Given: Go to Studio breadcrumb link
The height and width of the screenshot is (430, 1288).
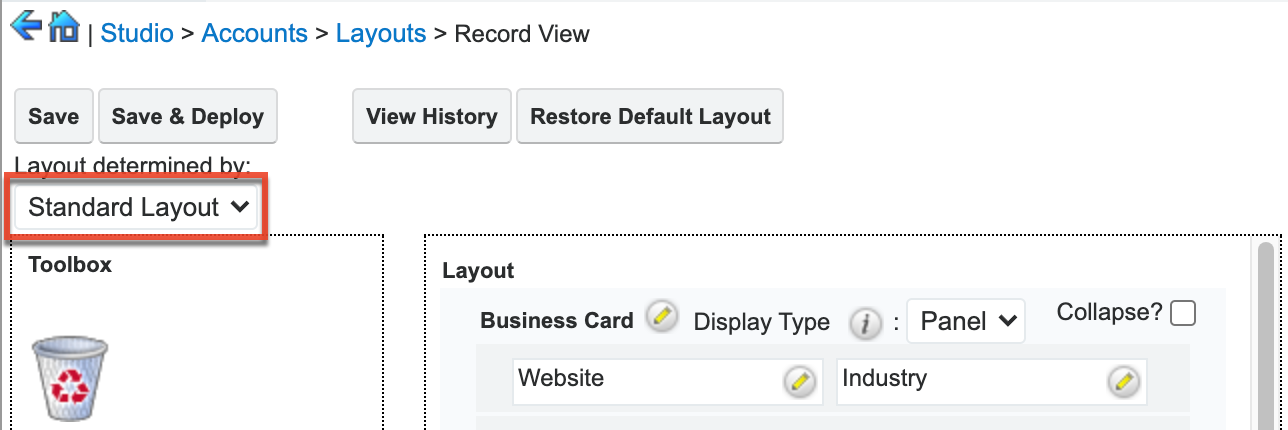Looking at the screenshot, I should point(137,34).
